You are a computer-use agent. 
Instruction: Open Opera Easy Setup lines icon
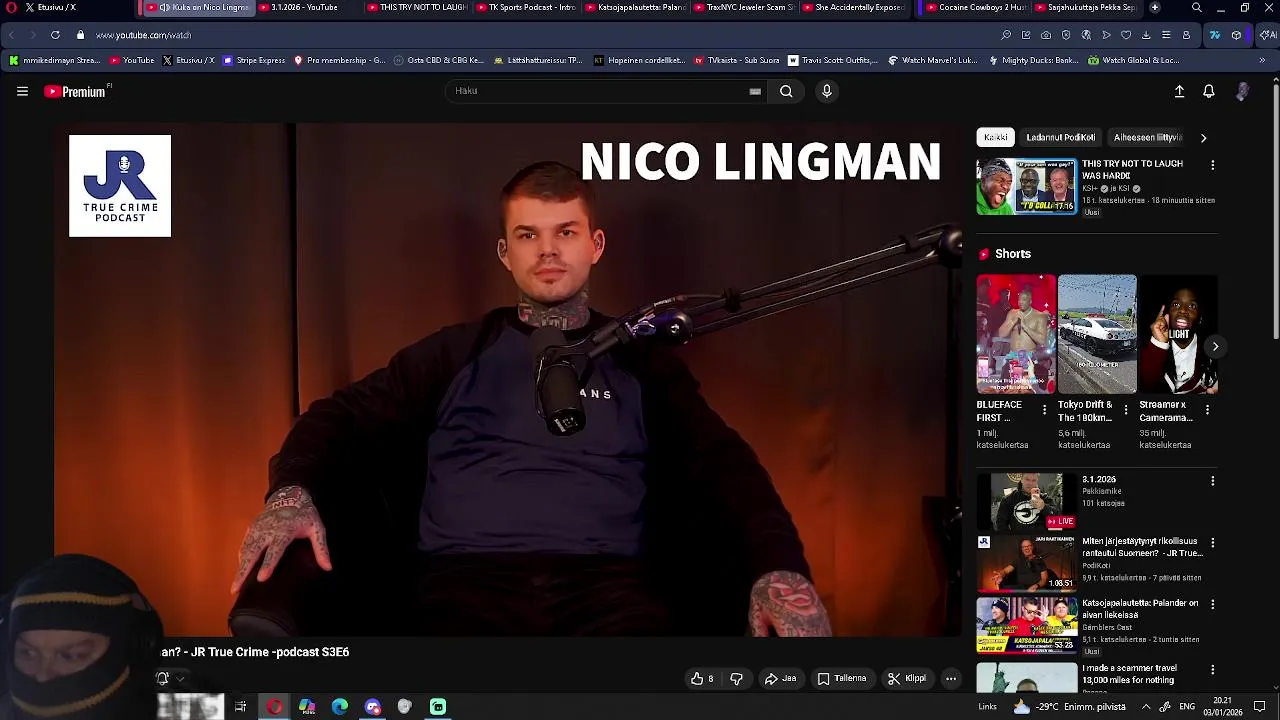tap(1166, 35)
